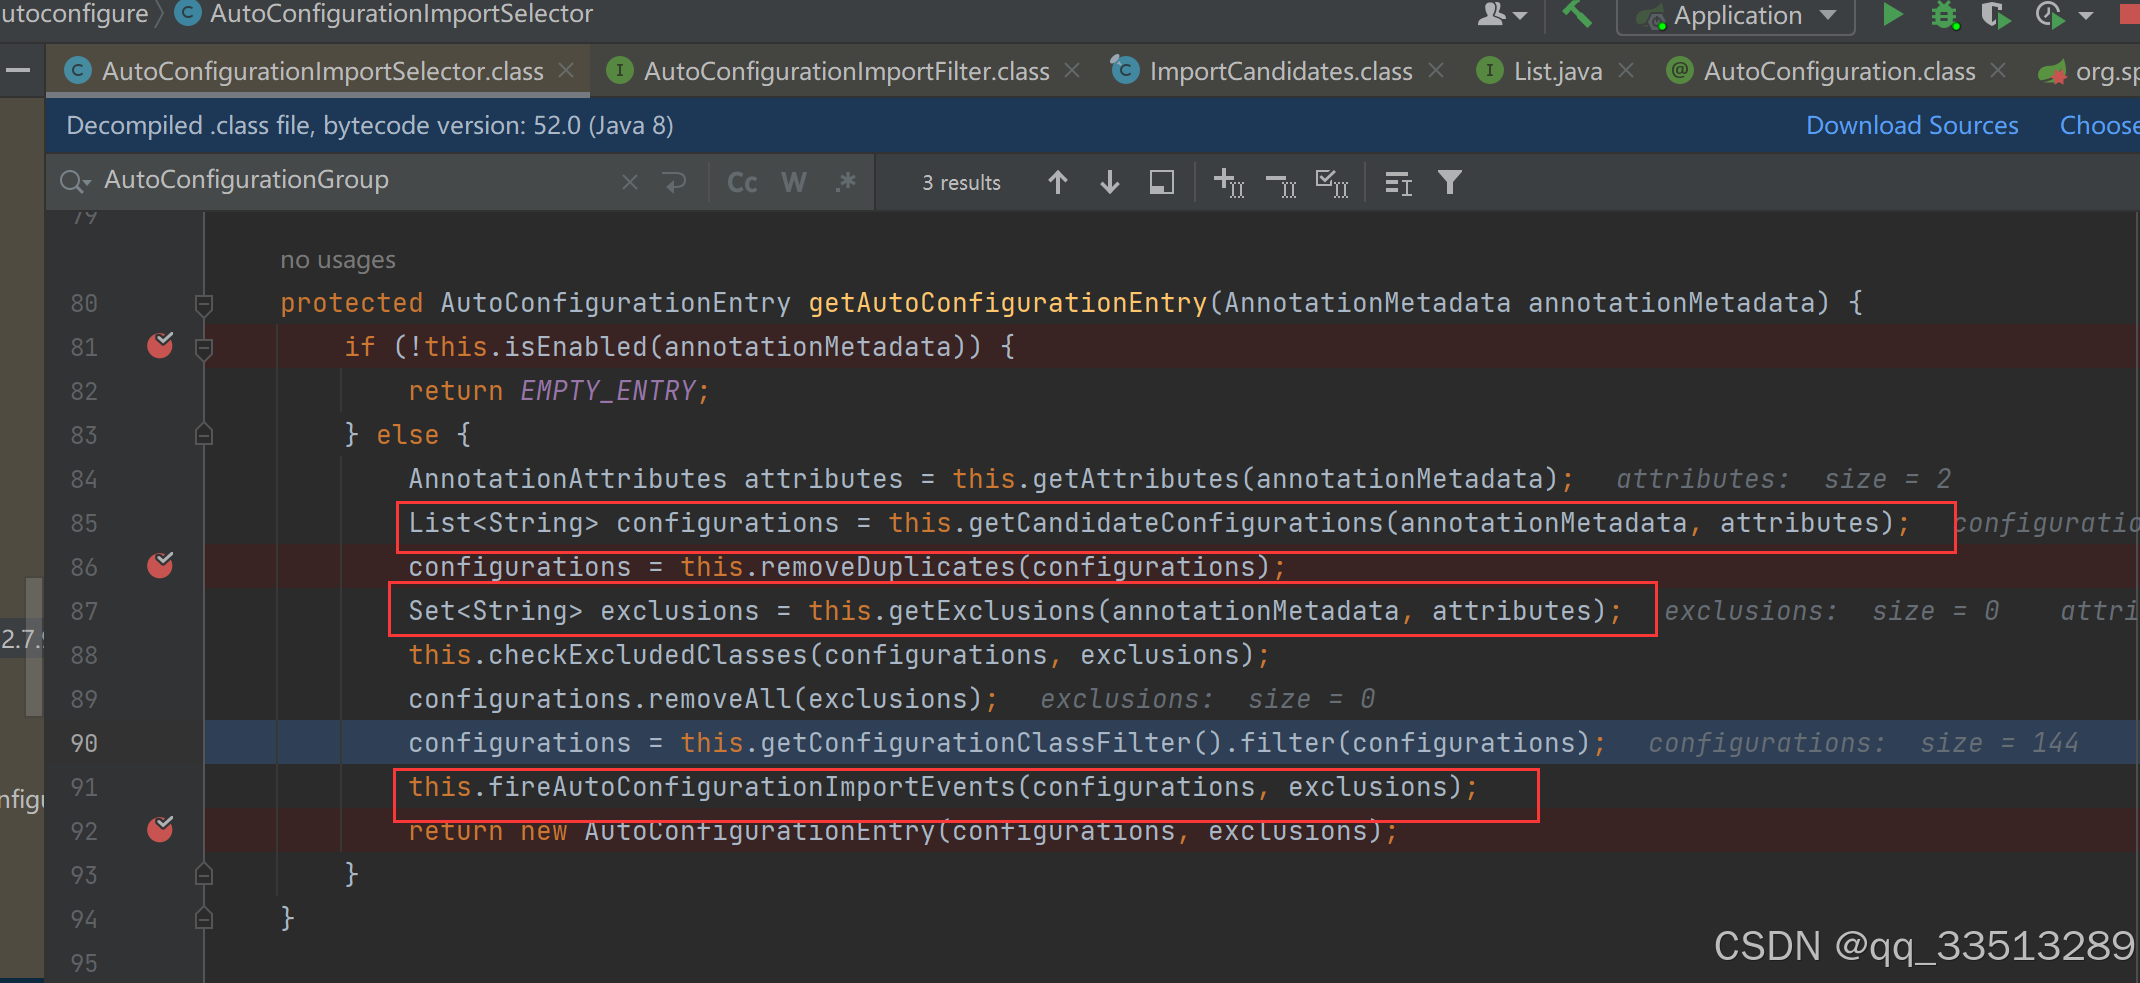The width and height of the screenshot is (2140, 983).
Task: Open the AutoConfiguration.class tab
Action: click(x=1838, y=70)
